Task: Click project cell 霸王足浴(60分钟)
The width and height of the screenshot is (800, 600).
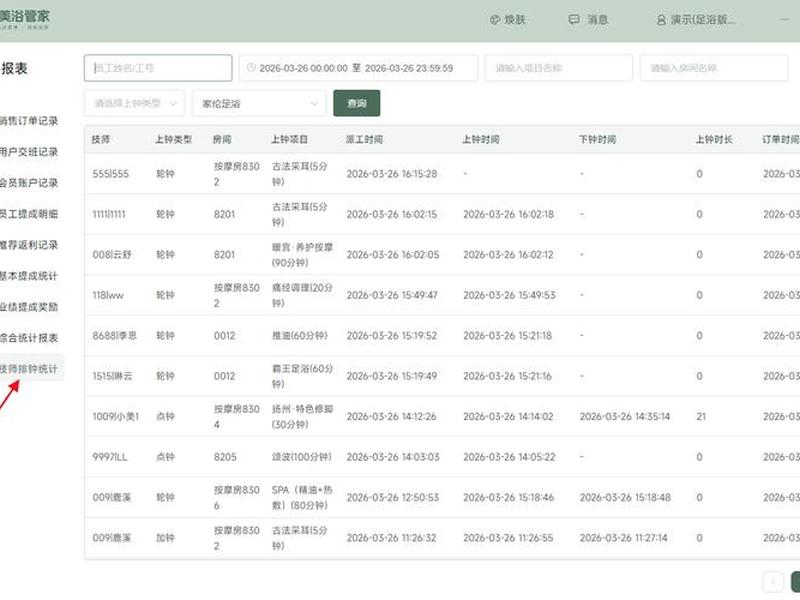Action: [302, 376]
